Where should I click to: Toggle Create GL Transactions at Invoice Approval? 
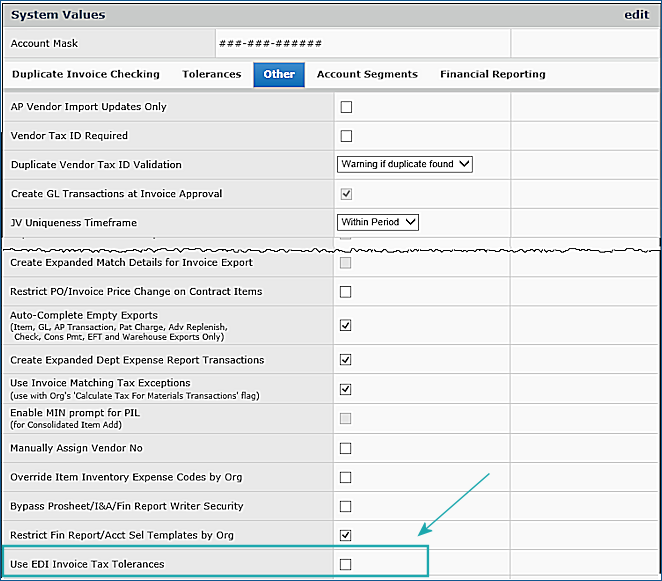click(x=346, y=194)
